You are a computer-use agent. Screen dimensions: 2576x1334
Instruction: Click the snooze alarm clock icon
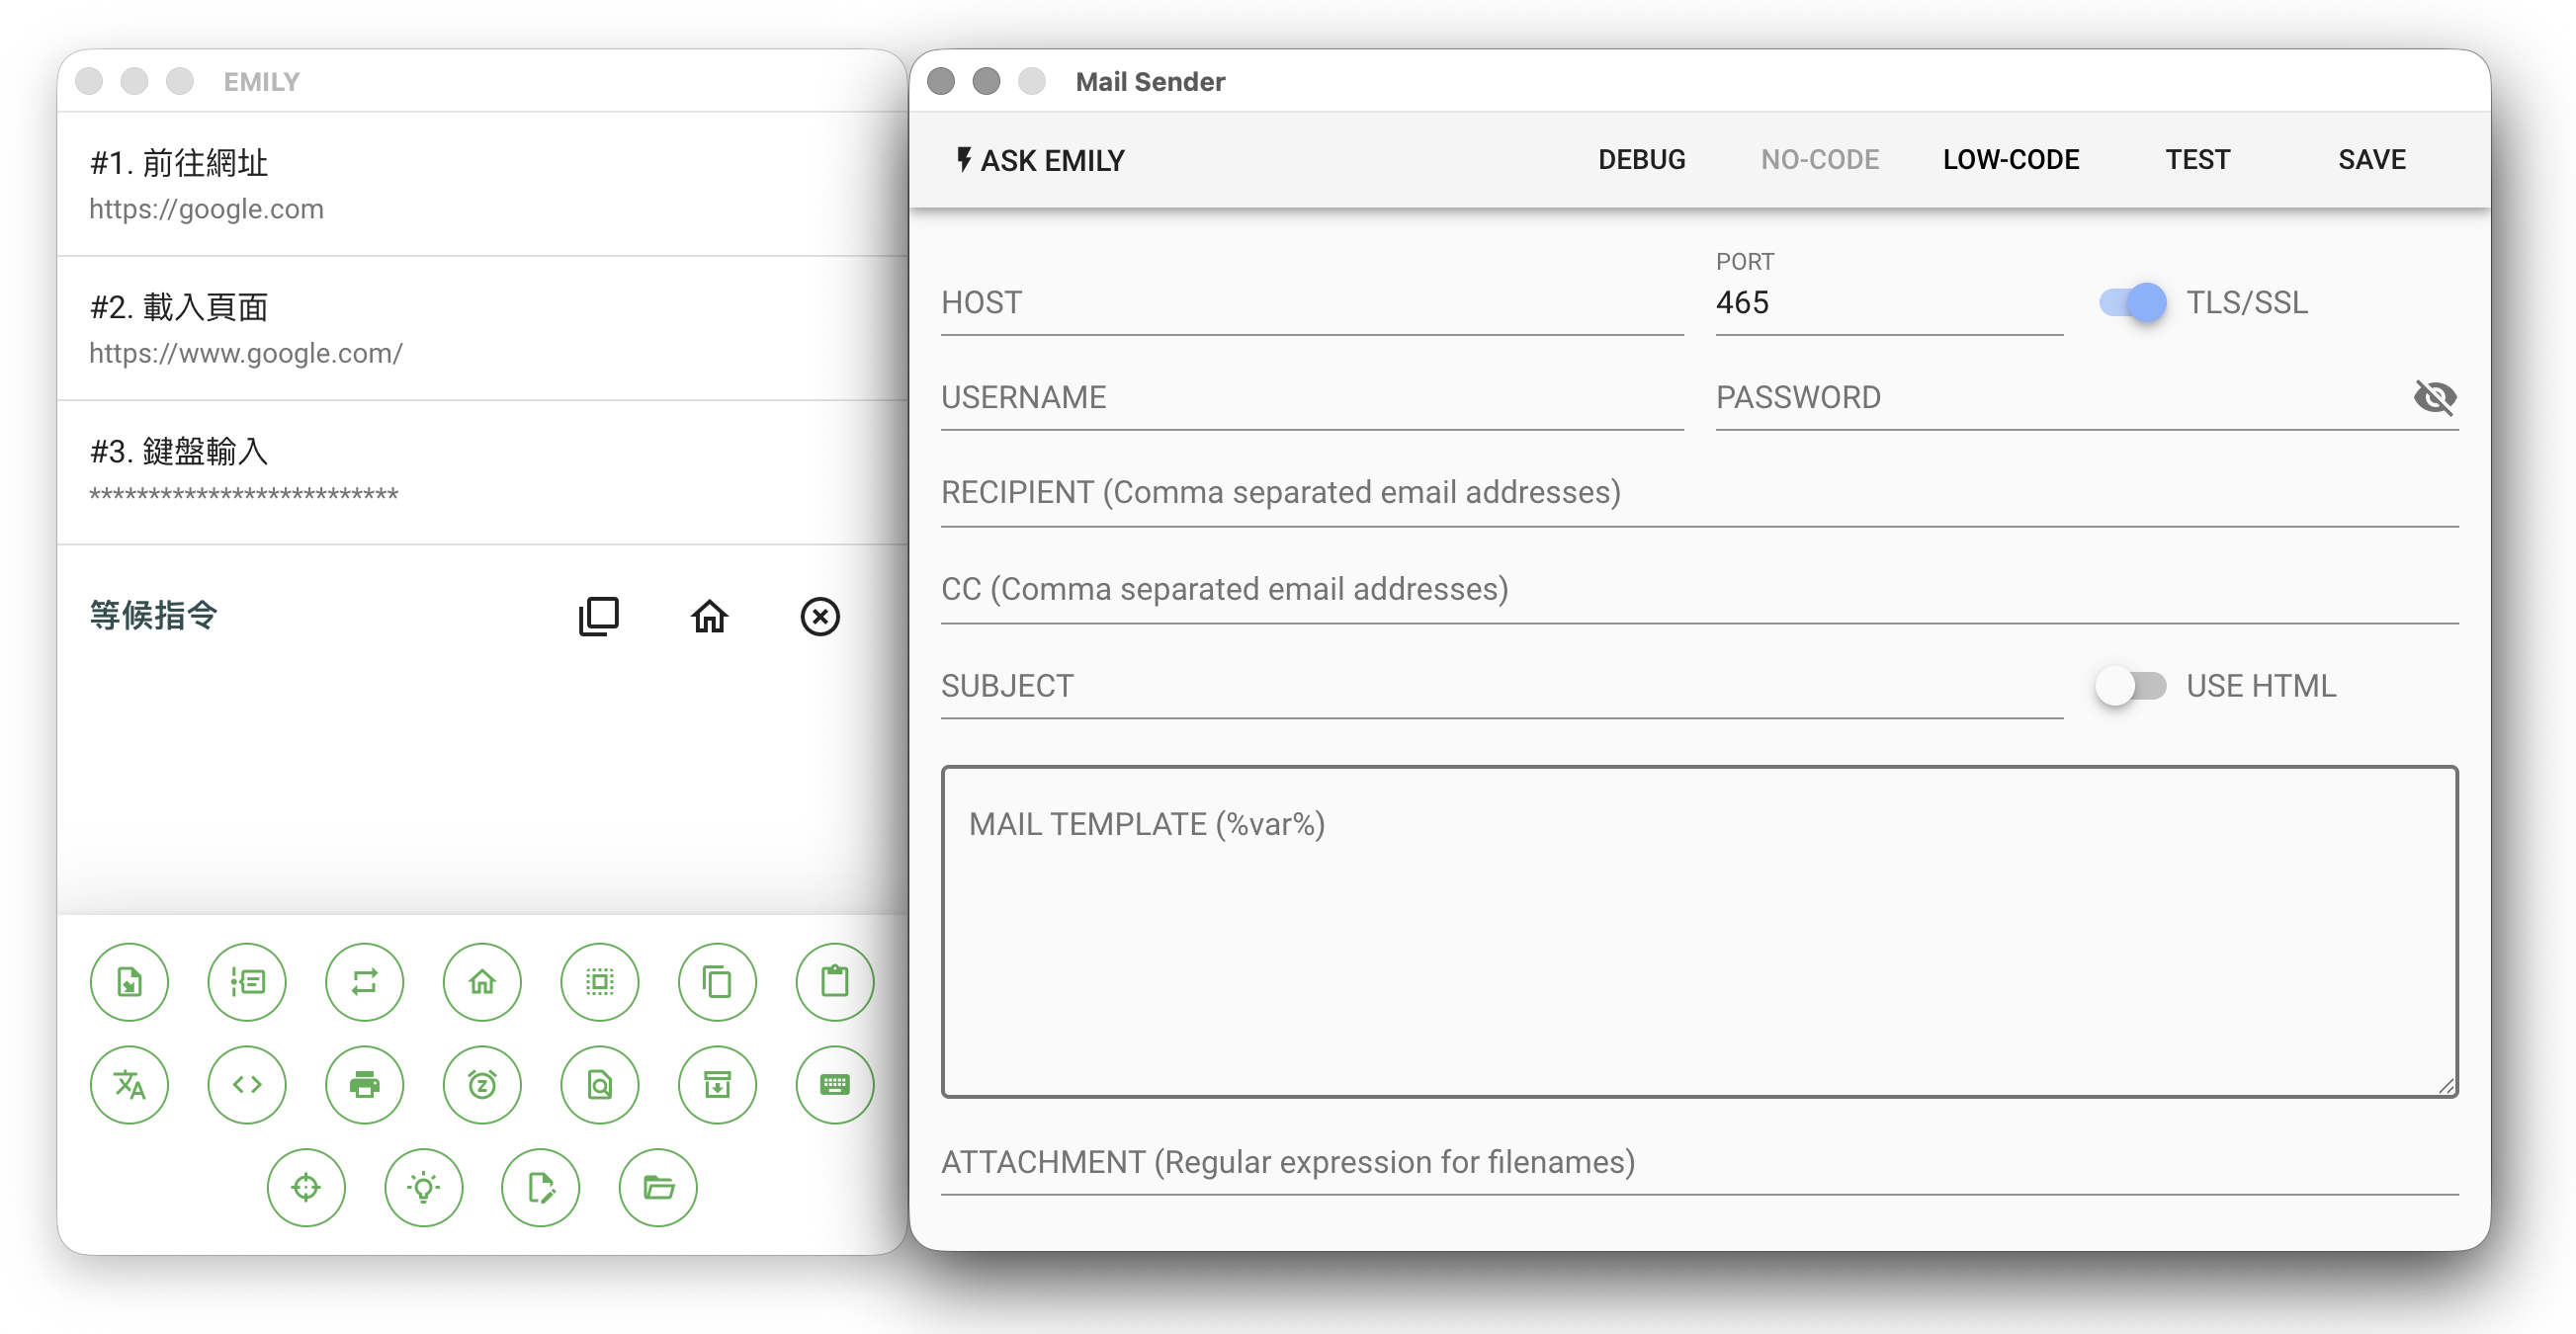tap(482, 1084)
